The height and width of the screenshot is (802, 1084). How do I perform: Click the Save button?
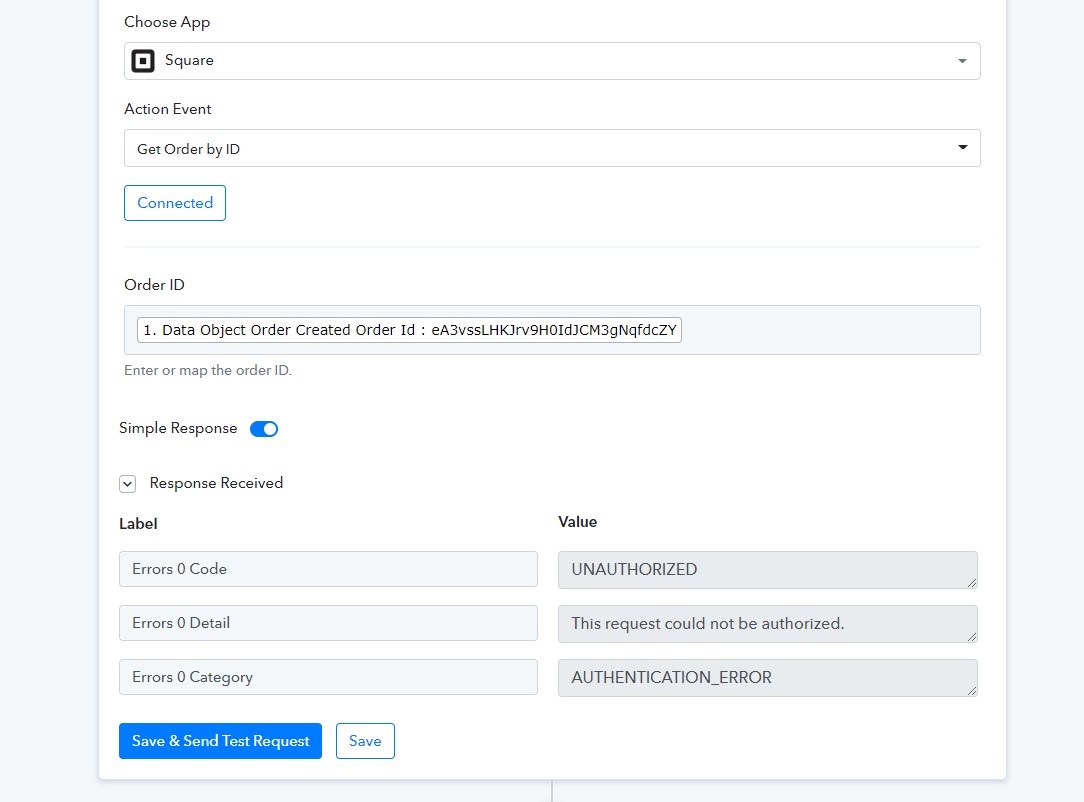click(x=365, y=741)
